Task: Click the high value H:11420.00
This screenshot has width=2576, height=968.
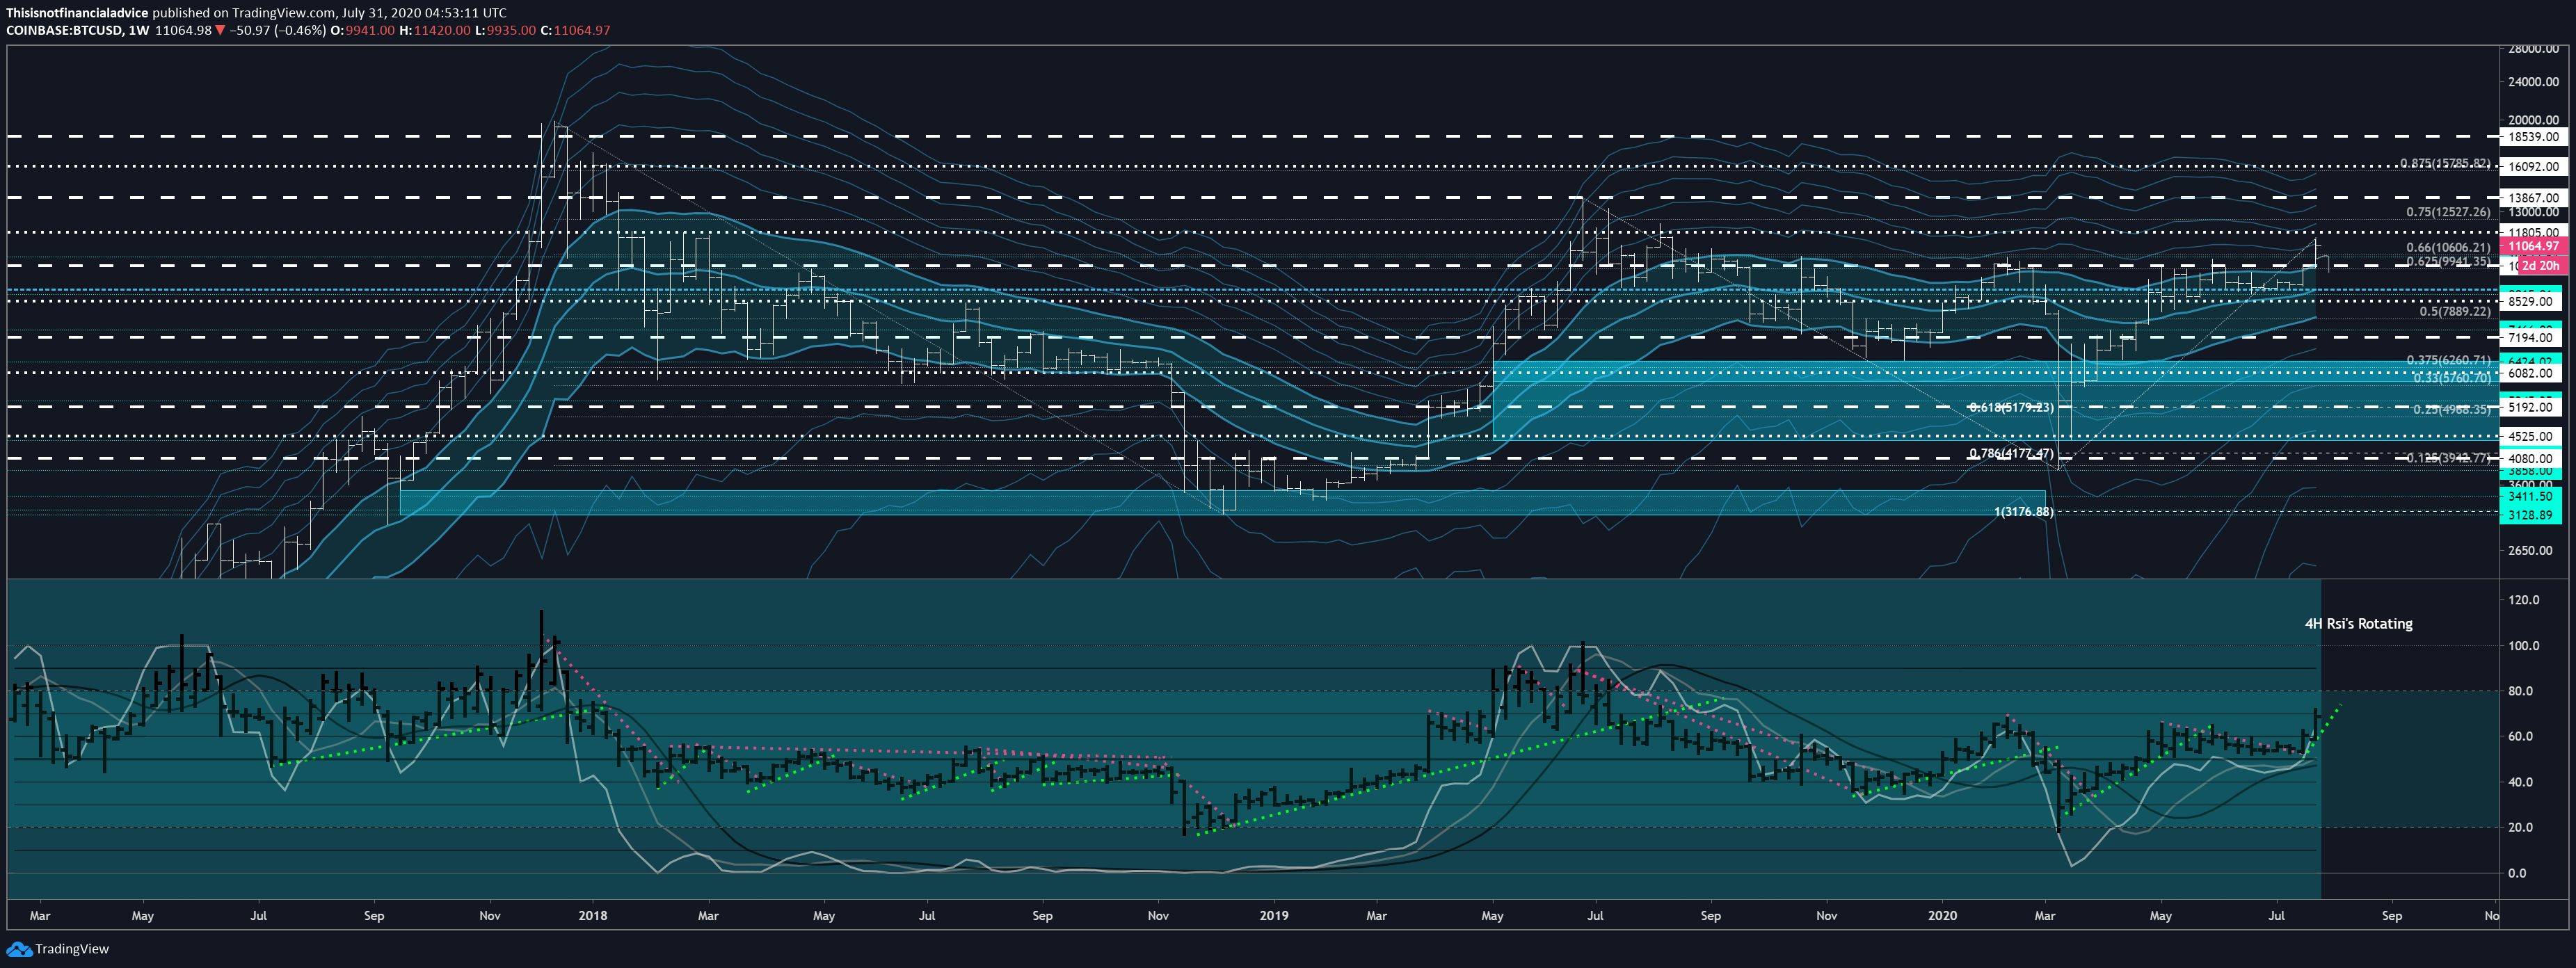Action: (x=434, y=30)
